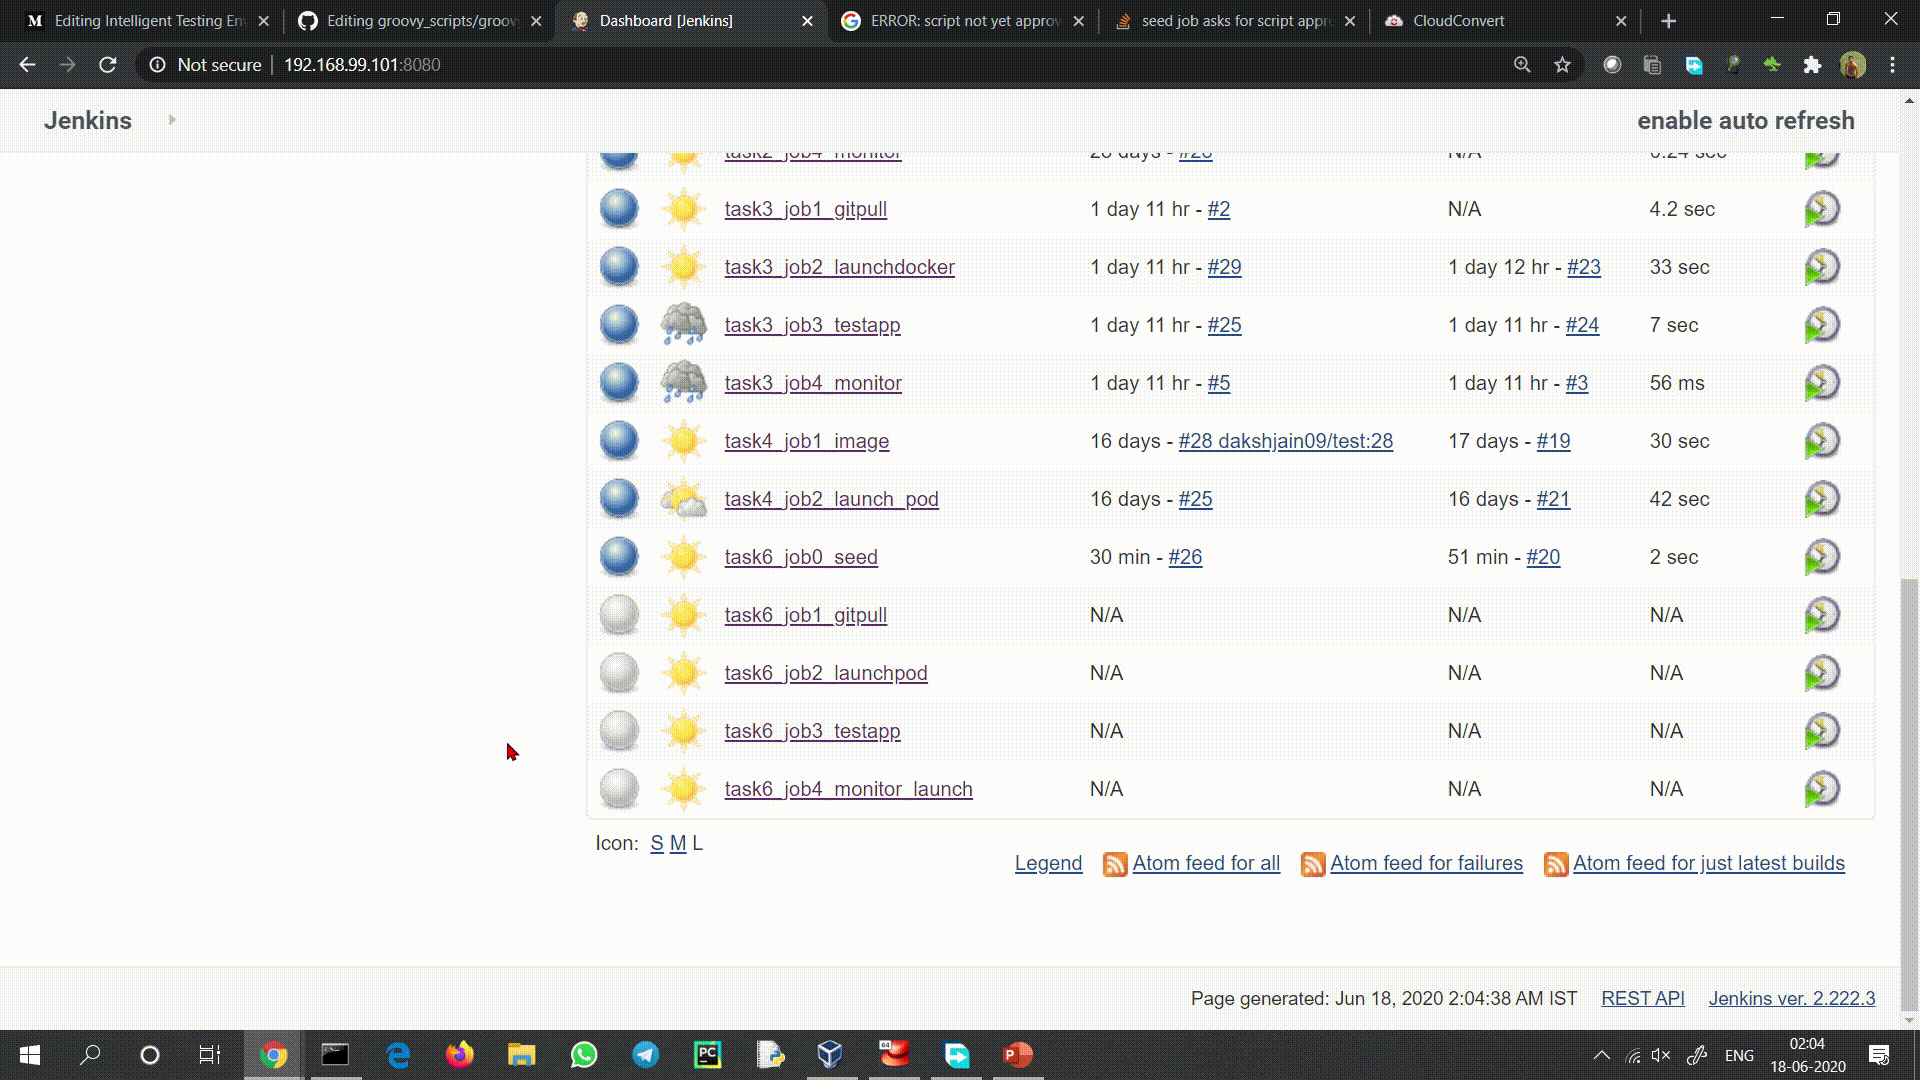Click grey status ball of task6_job1_gitpull

(x=619, y=615)
